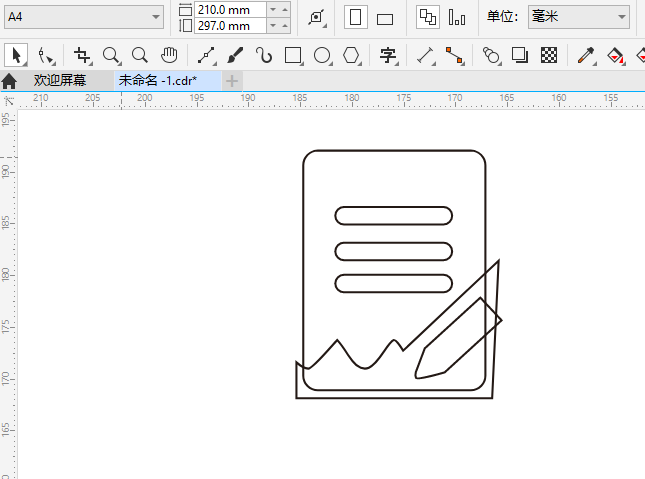This screenshot has width=645, height=479.
Task: Select the Color Eyedropper tool
Action: click(586, 56)
